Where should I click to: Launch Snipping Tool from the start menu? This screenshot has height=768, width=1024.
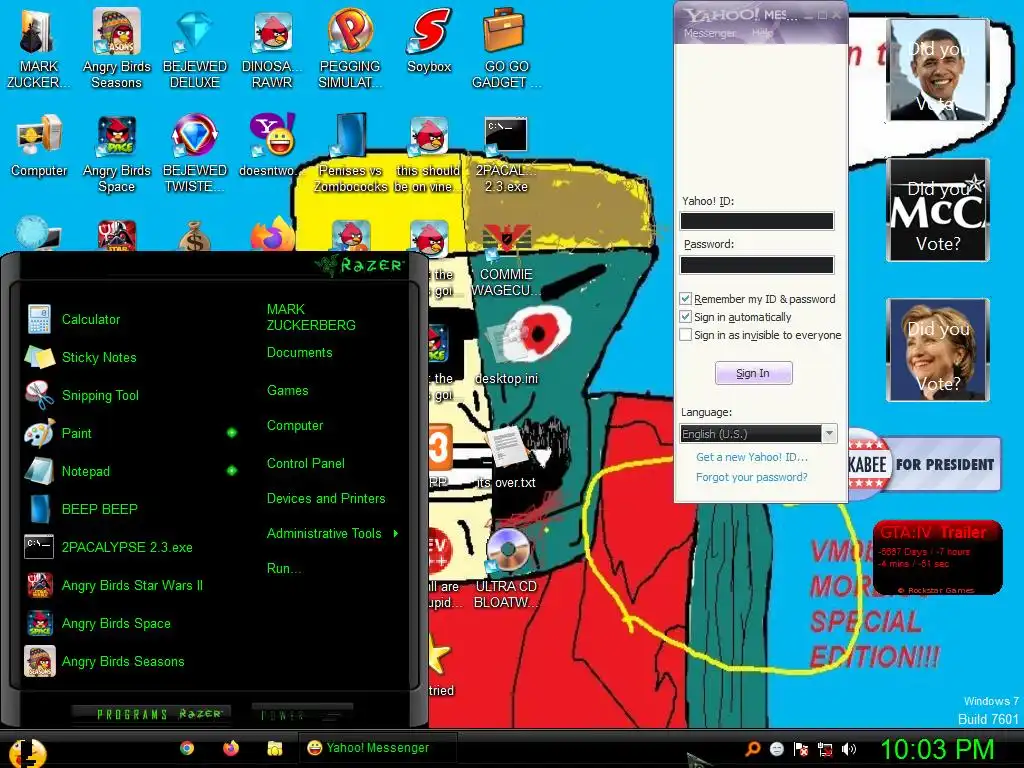82,395
